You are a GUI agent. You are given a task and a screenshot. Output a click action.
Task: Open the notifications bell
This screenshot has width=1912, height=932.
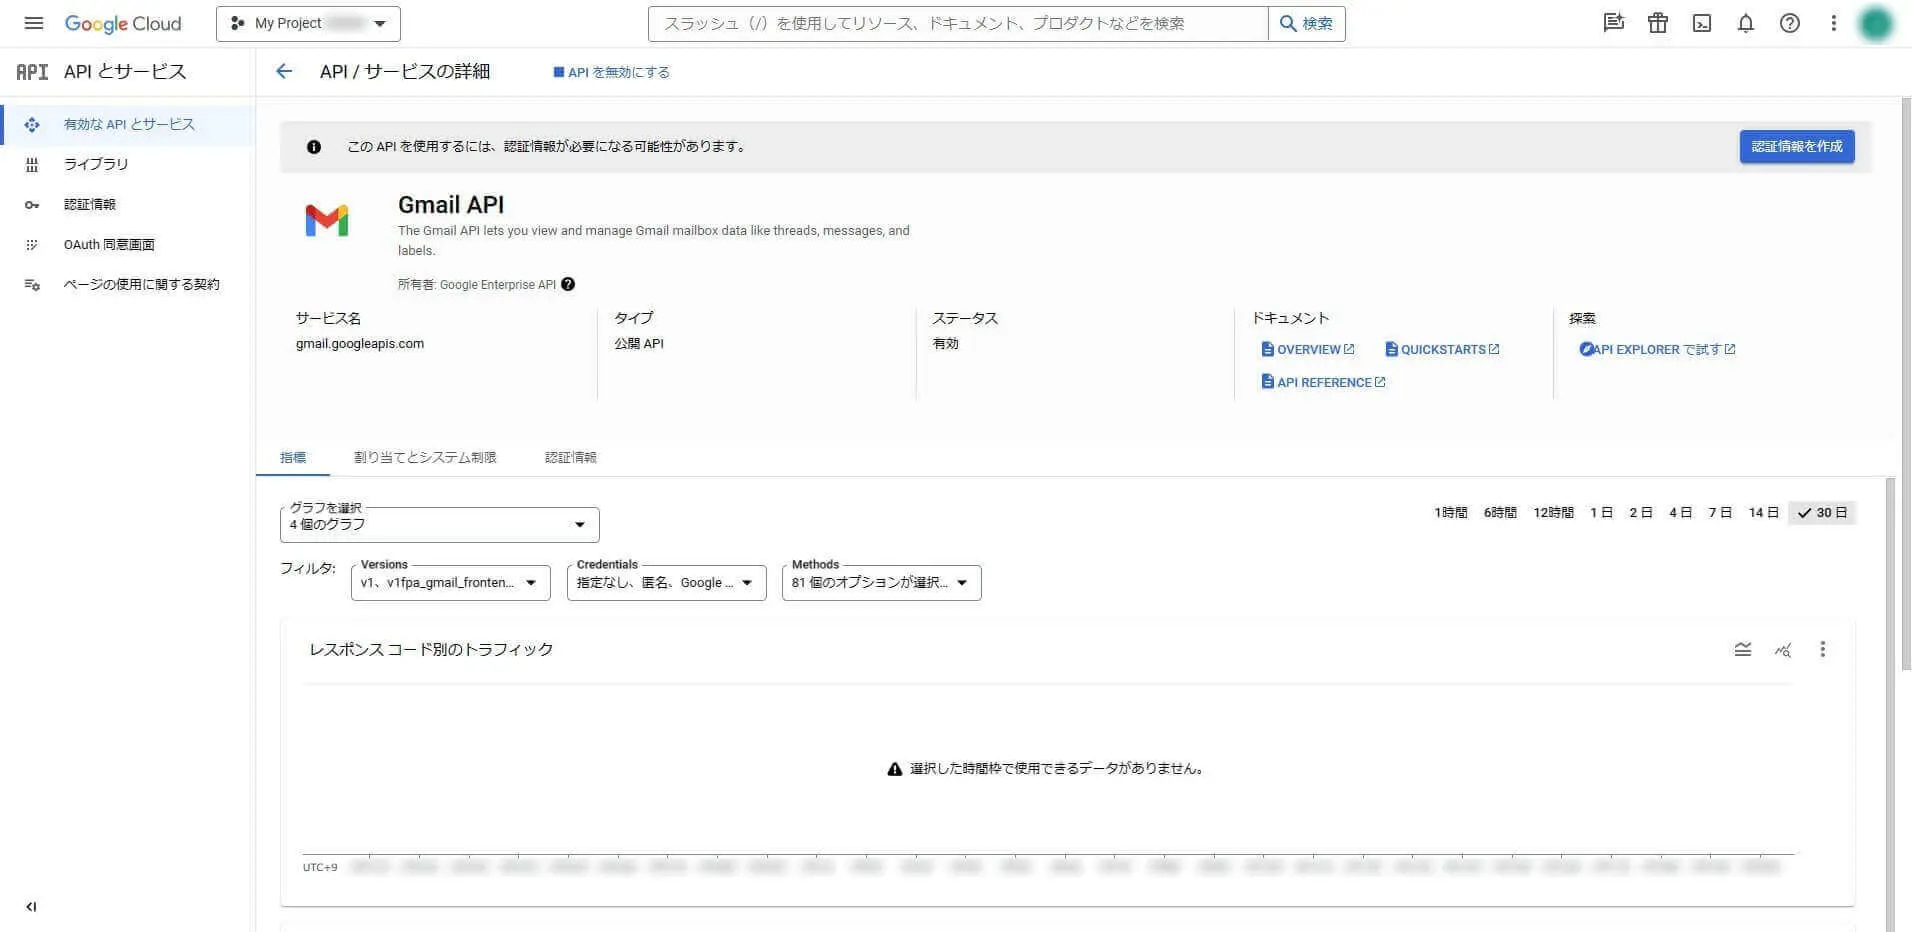[1746, 23]
